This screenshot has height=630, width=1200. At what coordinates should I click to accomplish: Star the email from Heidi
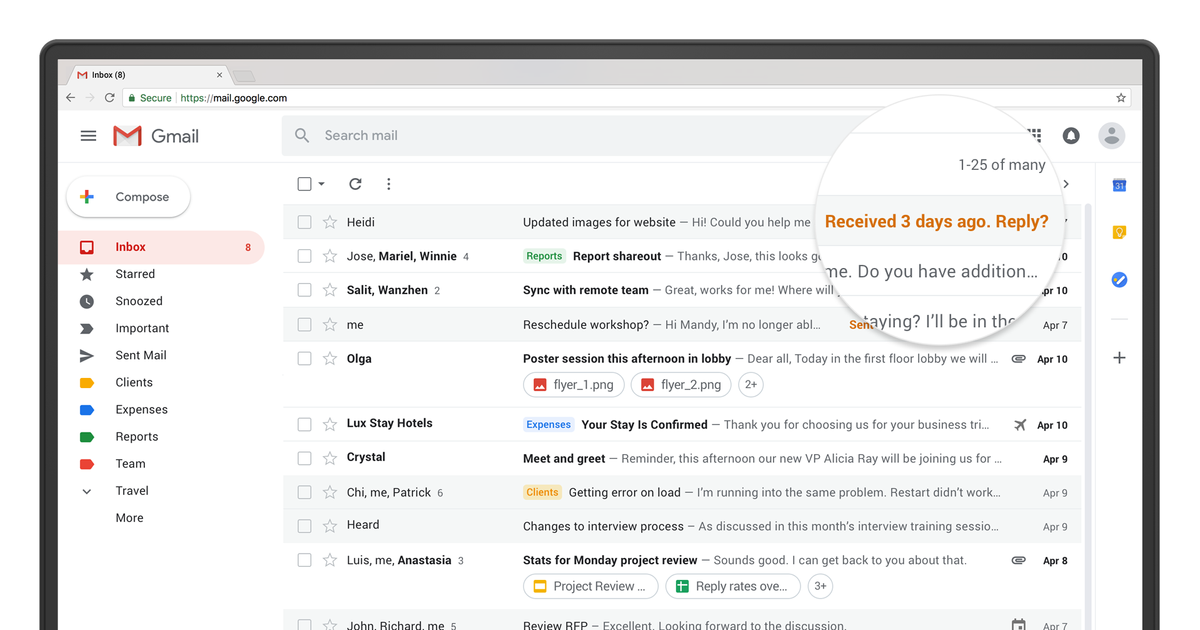click(330, 222)
